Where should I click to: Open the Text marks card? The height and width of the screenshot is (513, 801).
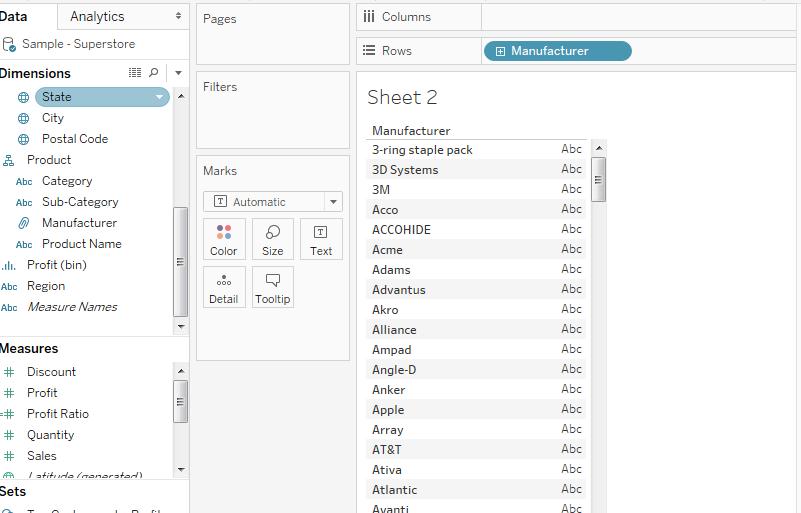pos(321,239)
